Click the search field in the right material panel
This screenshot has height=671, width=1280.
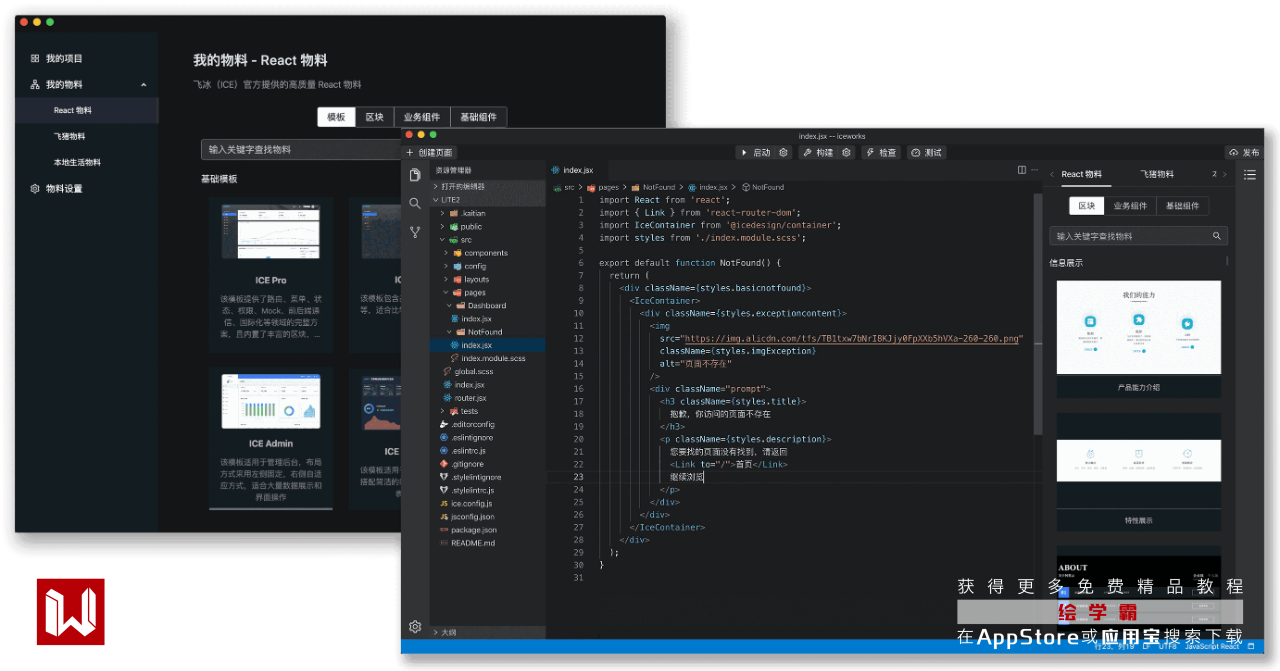(x=1138, y=236)
